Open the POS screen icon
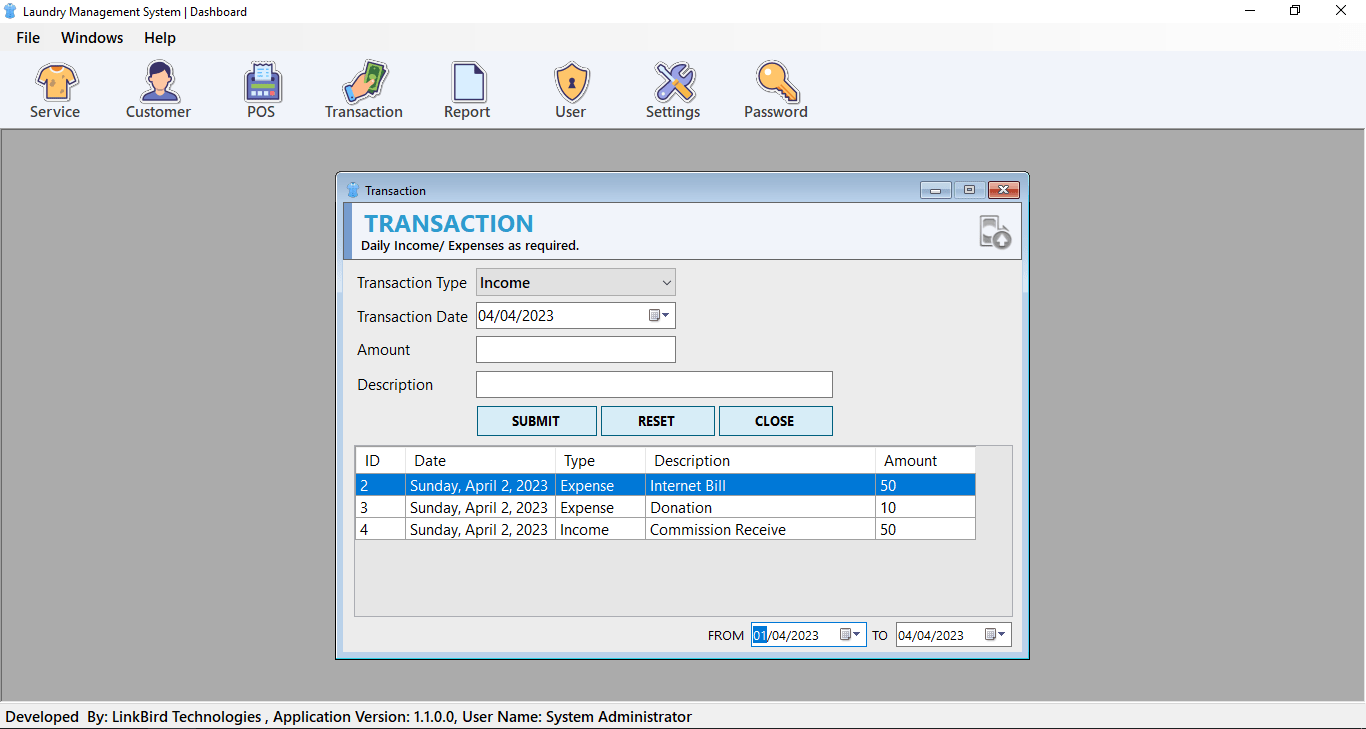The image size is (1366, 729). pos(261,88)
